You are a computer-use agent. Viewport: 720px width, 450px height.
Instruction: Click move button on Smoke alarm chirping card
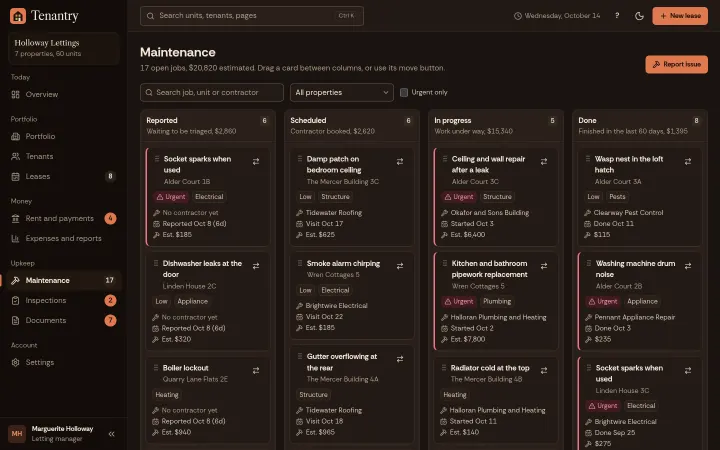click(400, 266)
